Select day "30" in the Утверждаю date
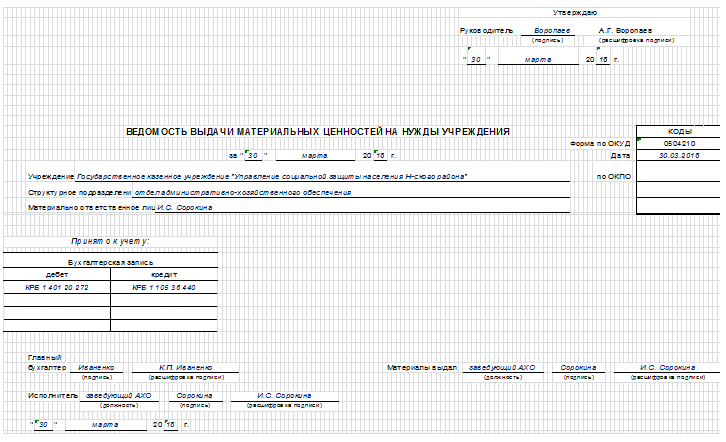Screen dimensions: 726x442 [476, 60]
